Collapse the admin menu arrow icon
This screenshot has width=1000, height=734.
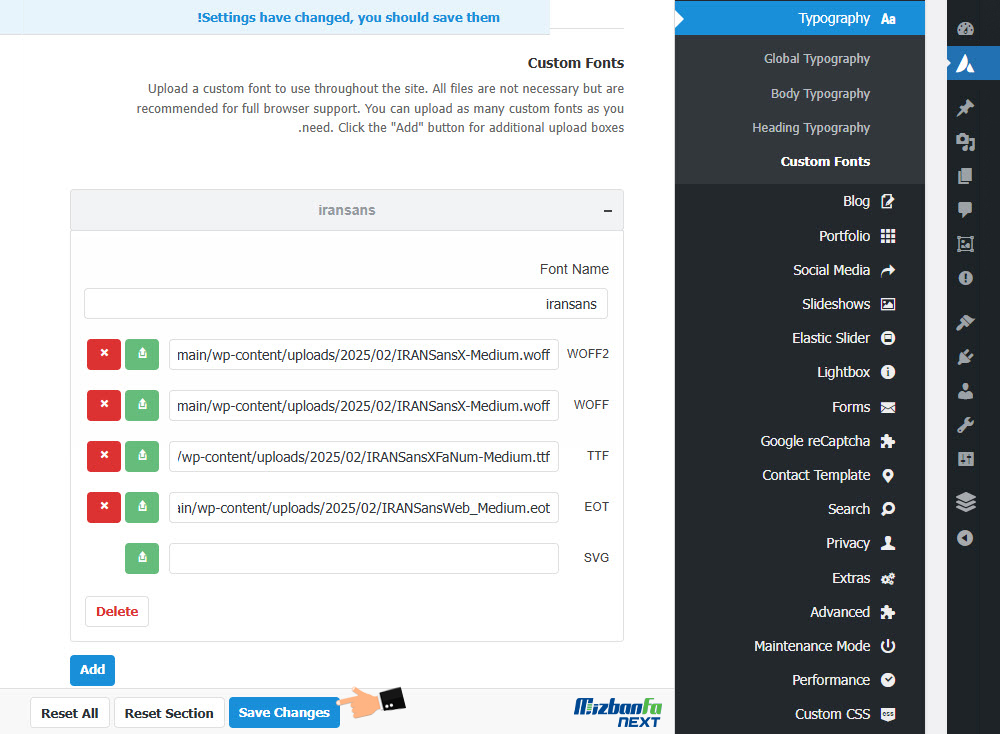[965, 538]
